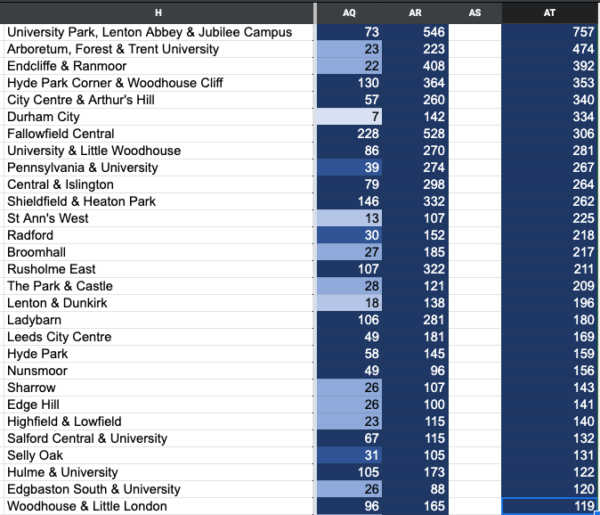Select column AT header
The image size is (600, 515).
[549, 13]
